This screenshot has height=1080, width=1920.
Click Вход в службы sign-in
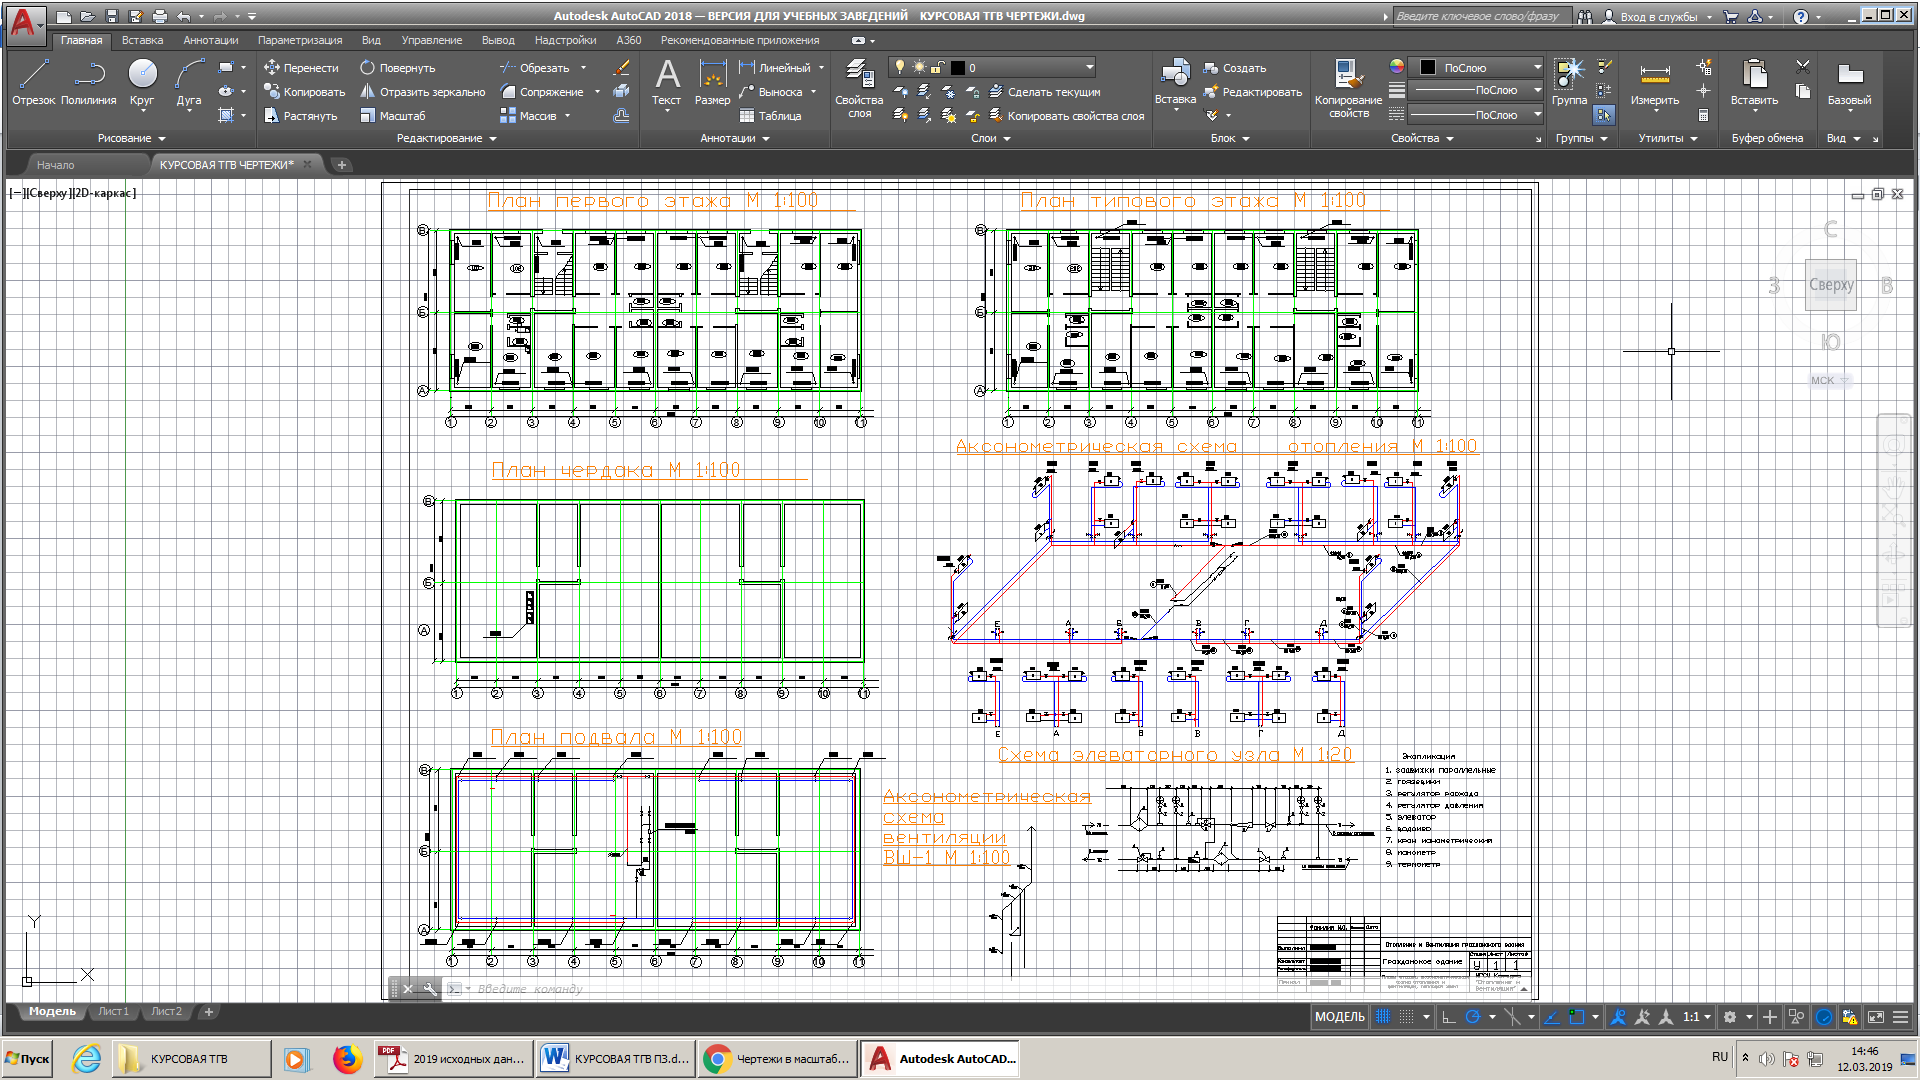coord(1657,17)
